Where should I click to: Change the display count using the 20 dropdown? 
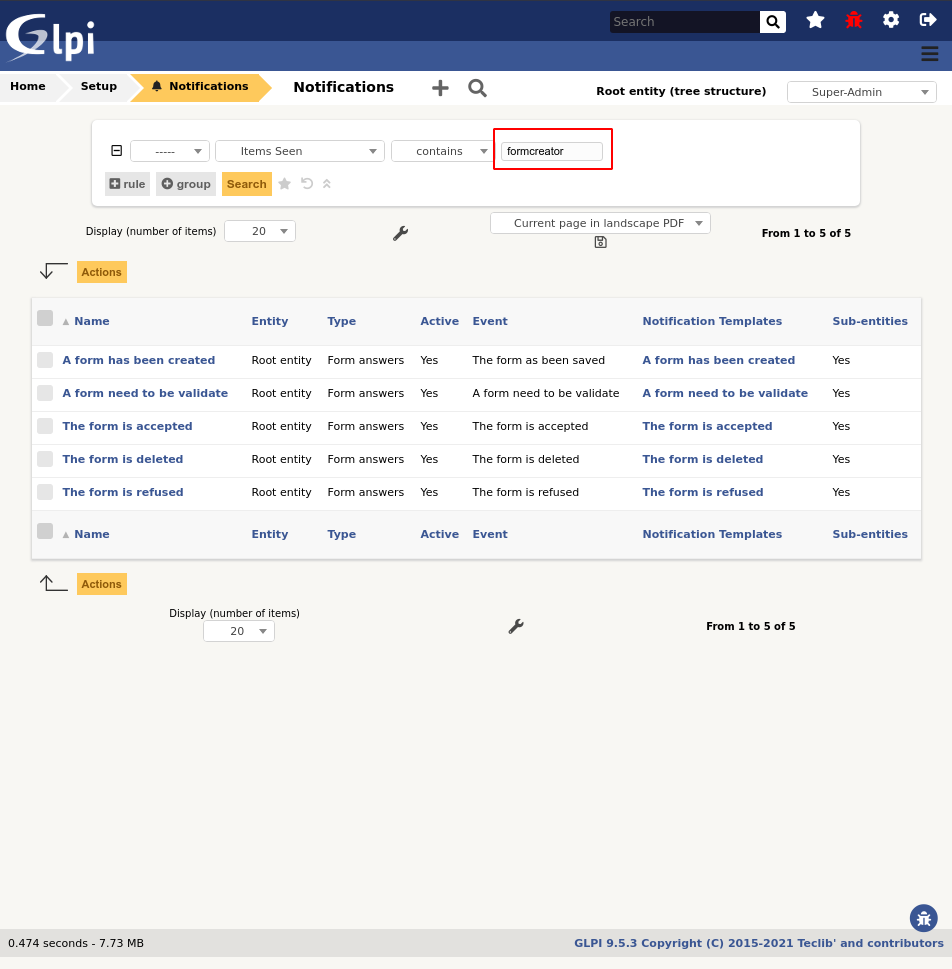pos(259,231)
